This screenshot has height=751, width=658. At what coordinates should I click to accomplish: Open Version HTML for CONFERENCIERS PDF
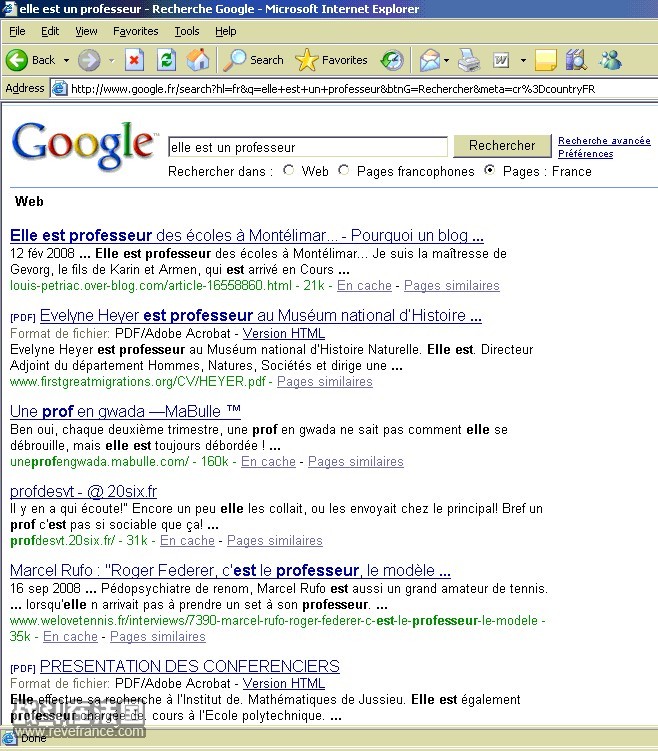click(x=284, y=683)
